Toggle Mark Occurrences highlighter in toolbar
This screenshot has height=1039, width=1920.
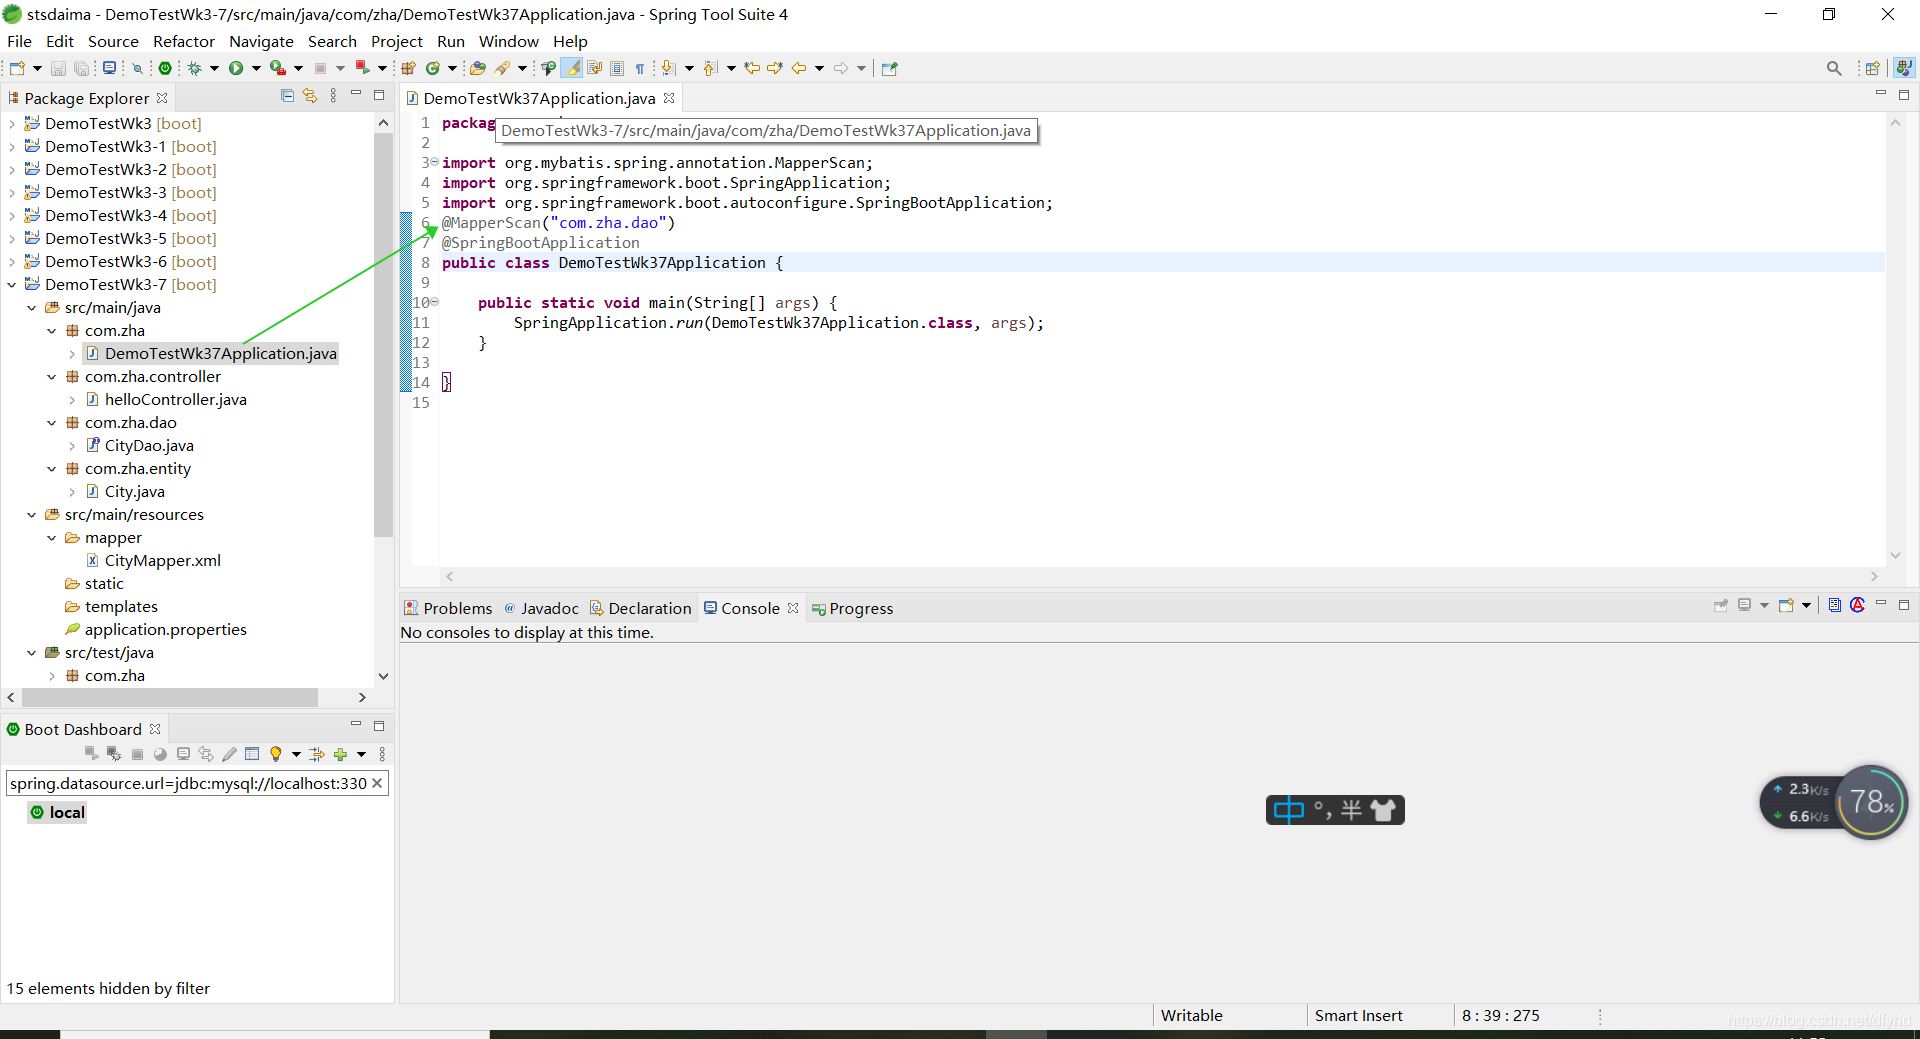572,68
